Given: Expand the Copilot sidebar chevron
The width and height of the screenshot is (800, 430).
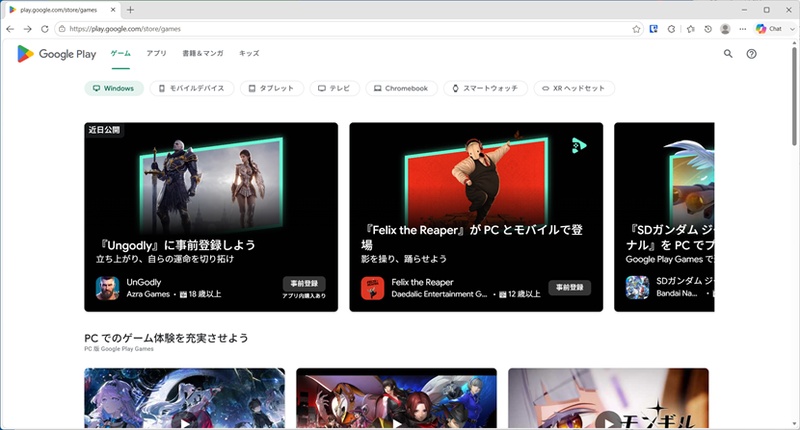Looking at the screenshot, I should 792,29.
